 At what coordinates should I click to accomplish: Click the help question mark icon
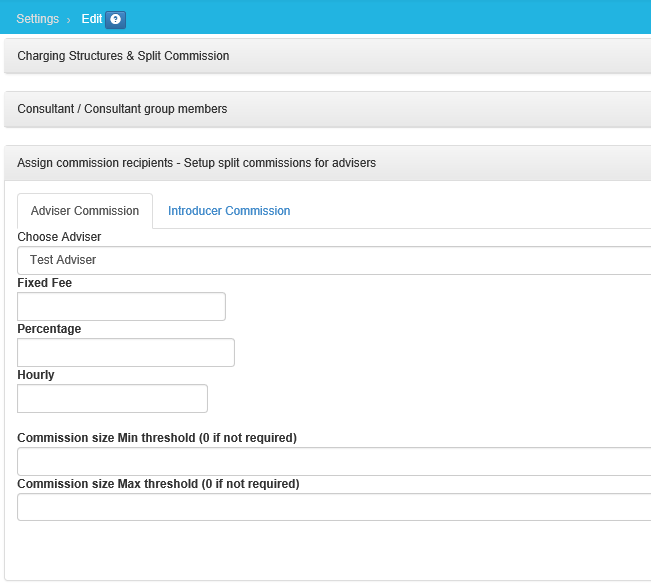point(115,20)
